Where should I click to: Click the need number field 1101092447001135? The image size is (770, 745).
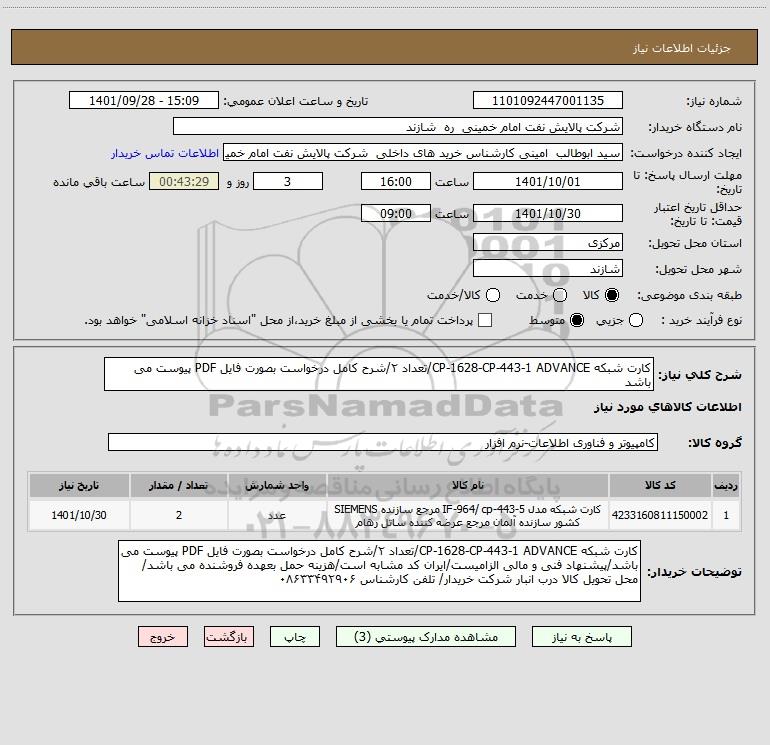pyautogui.click(x=548, y=101)
